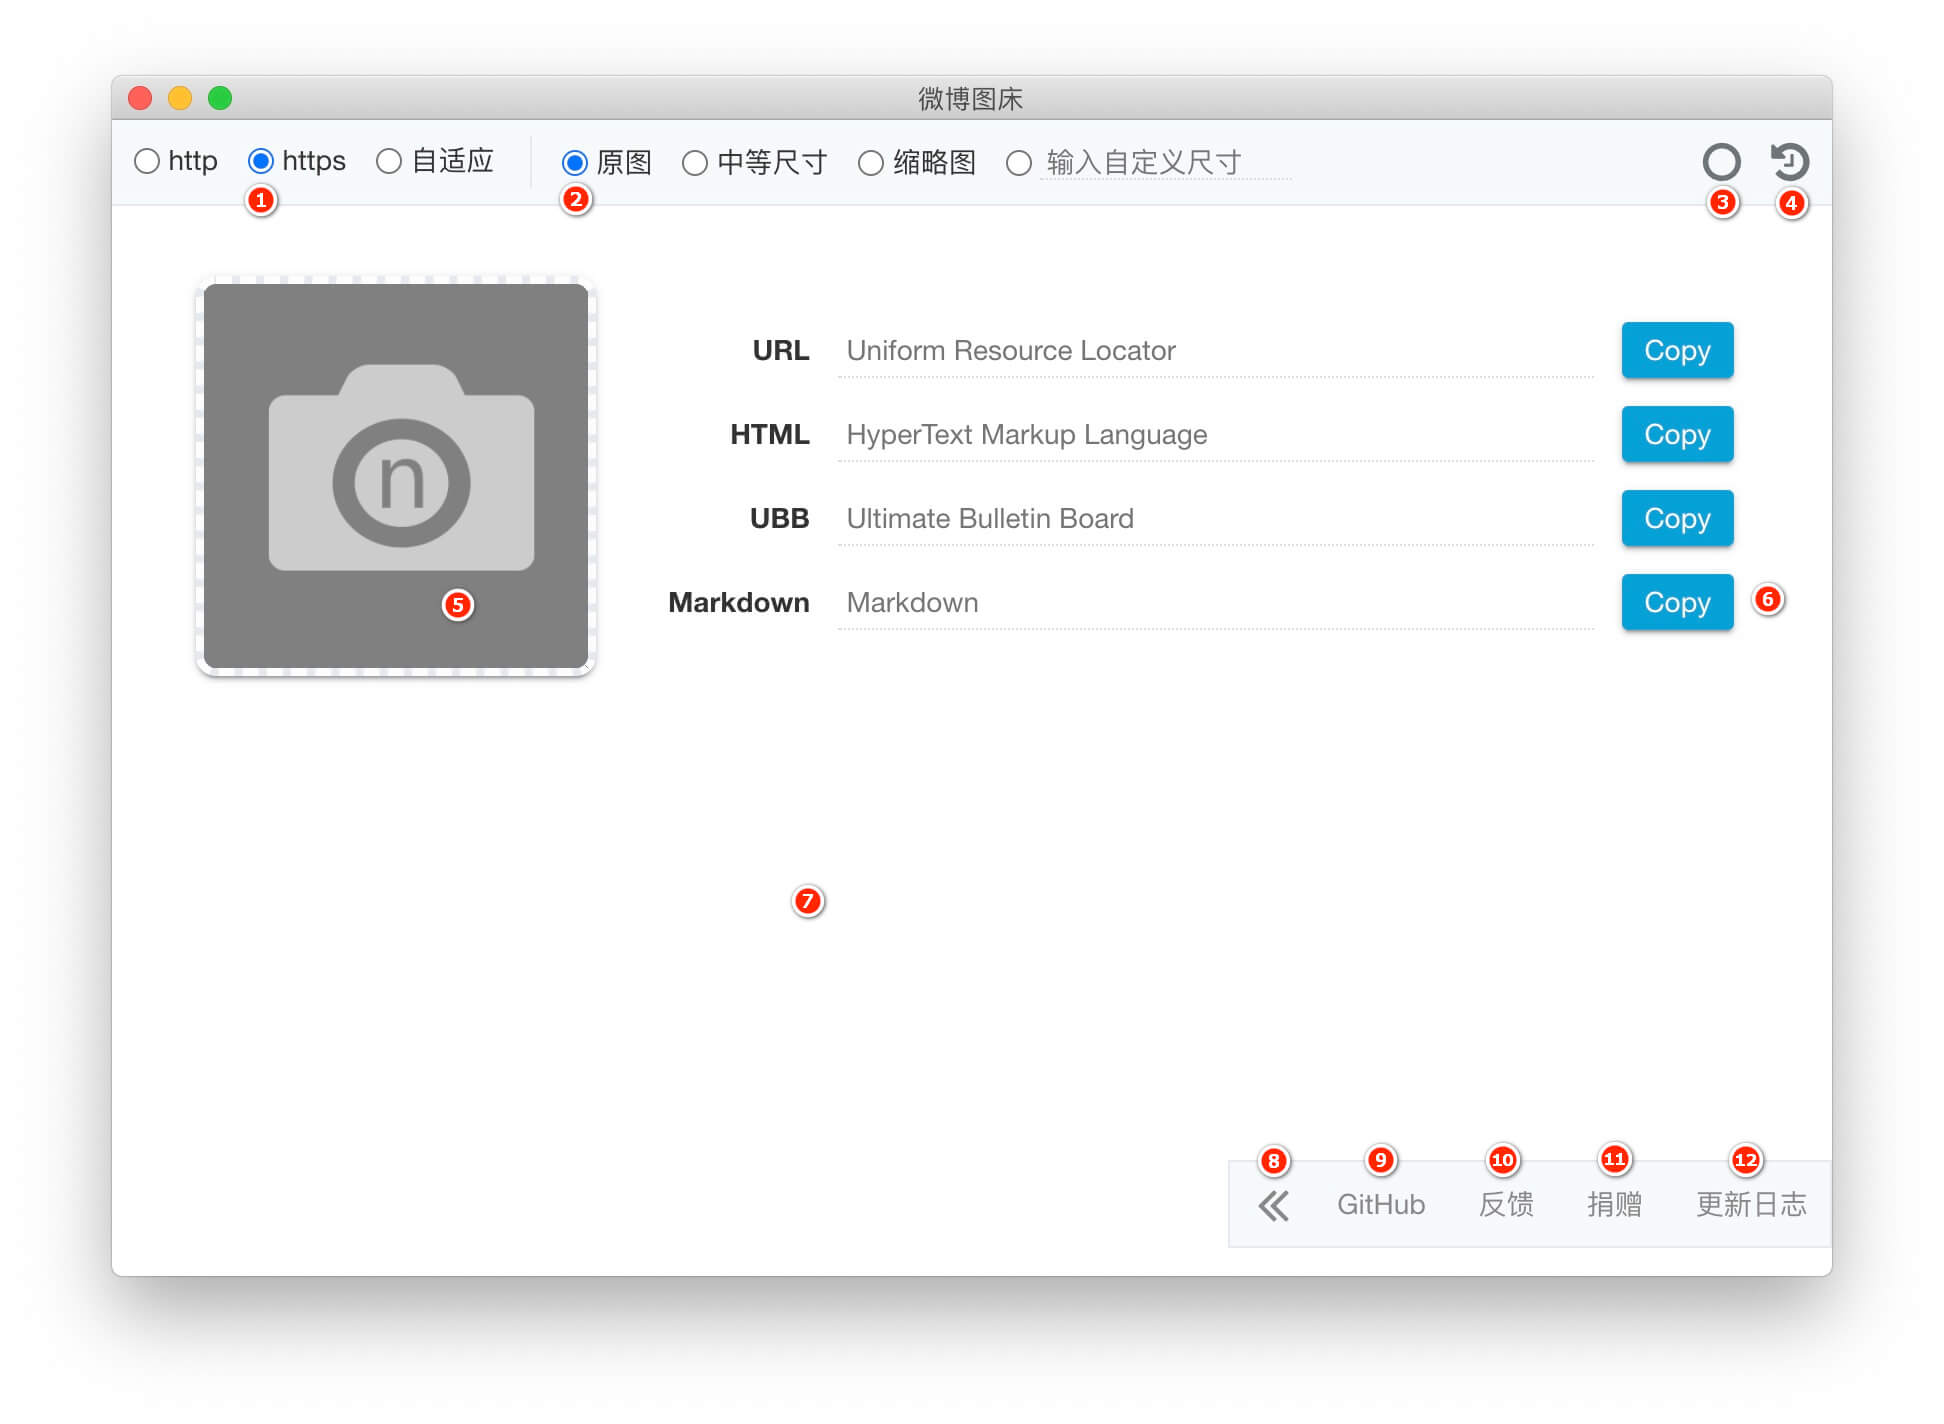Select 缩略图 thumbnail size option

[871, 163]
